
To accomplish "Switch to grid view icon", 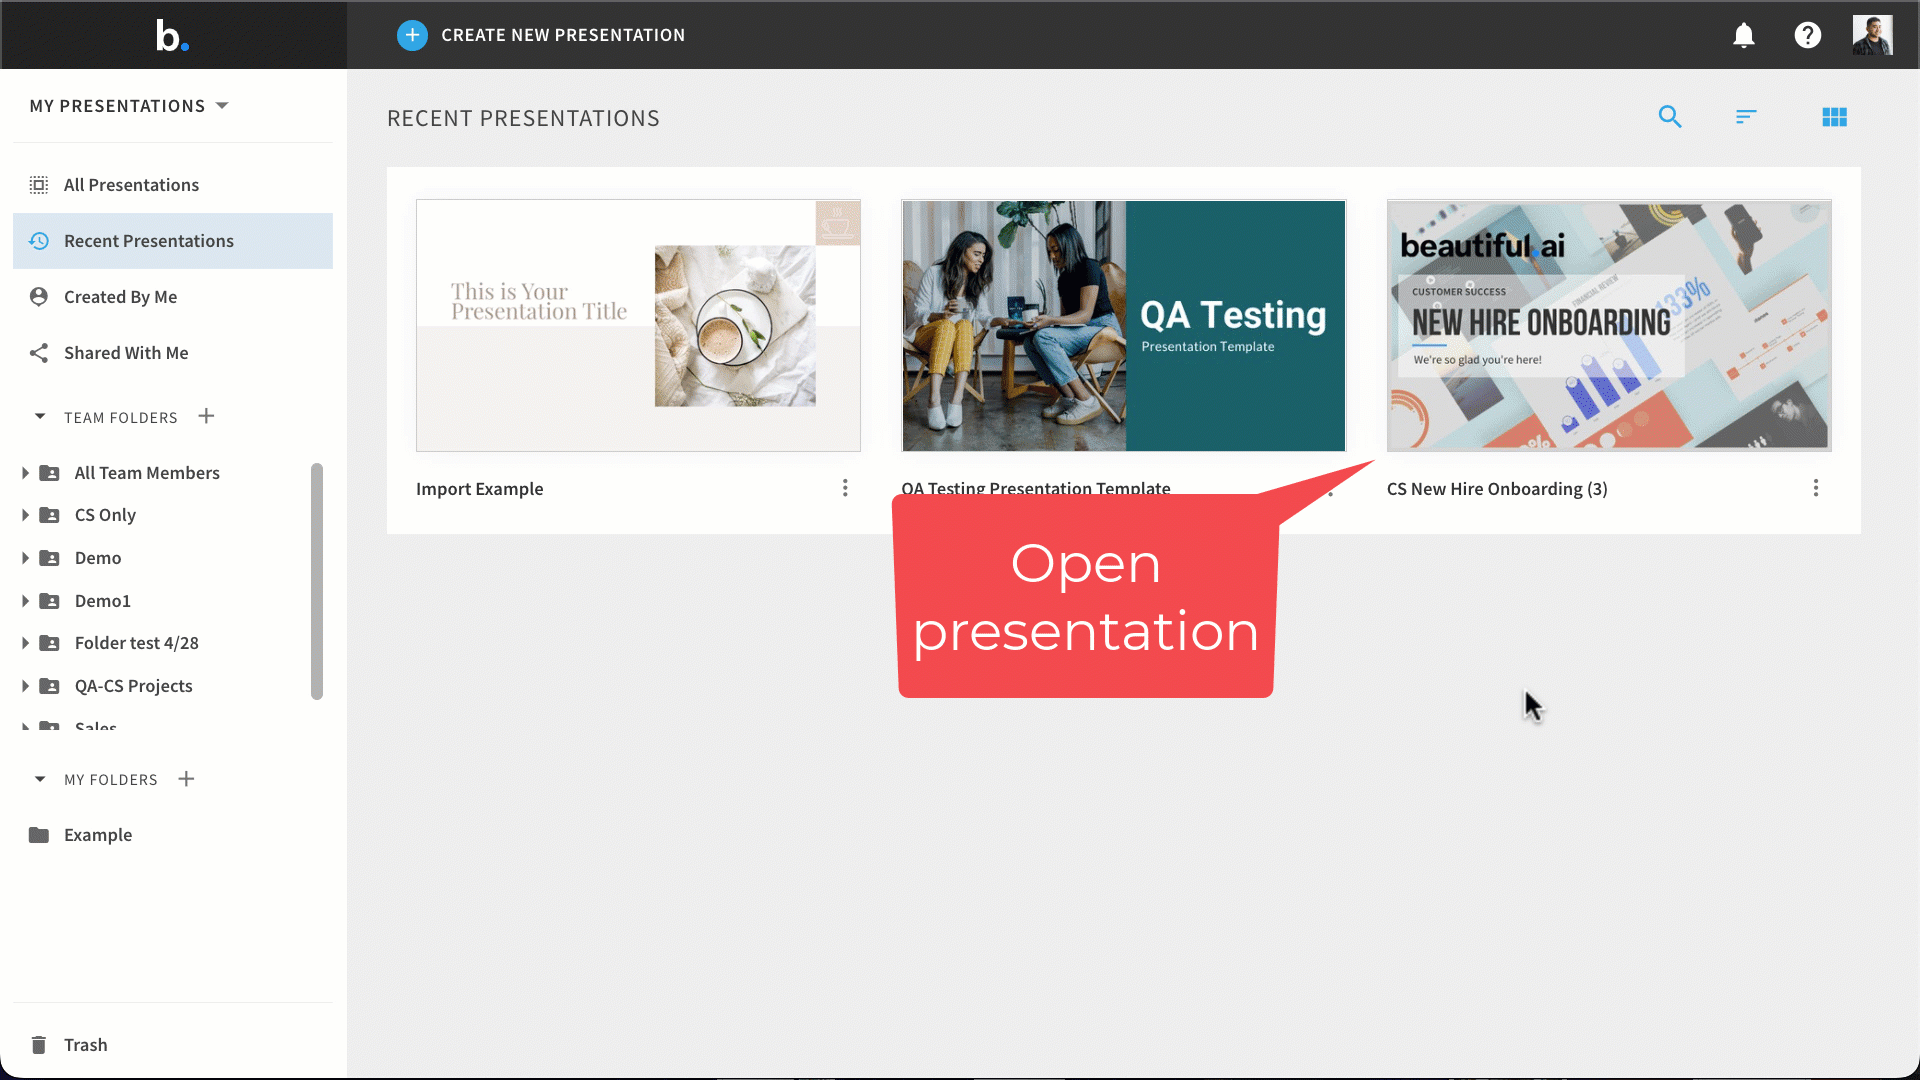I will coord(1834,117).
